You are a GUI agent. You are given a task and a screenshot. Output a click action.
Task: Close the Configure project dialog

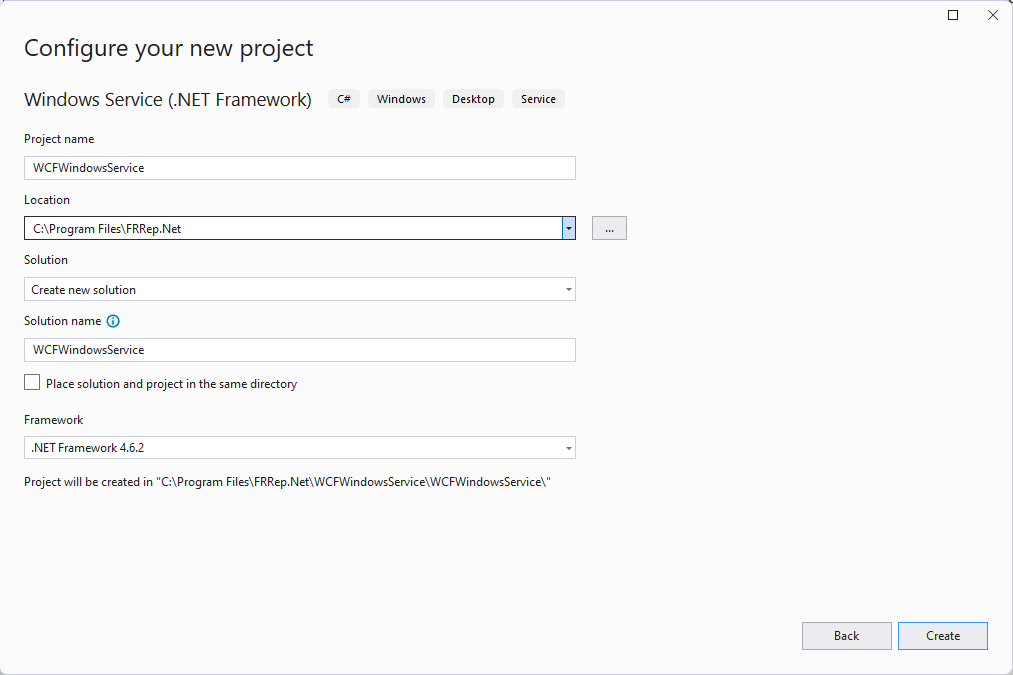(992, 15)
